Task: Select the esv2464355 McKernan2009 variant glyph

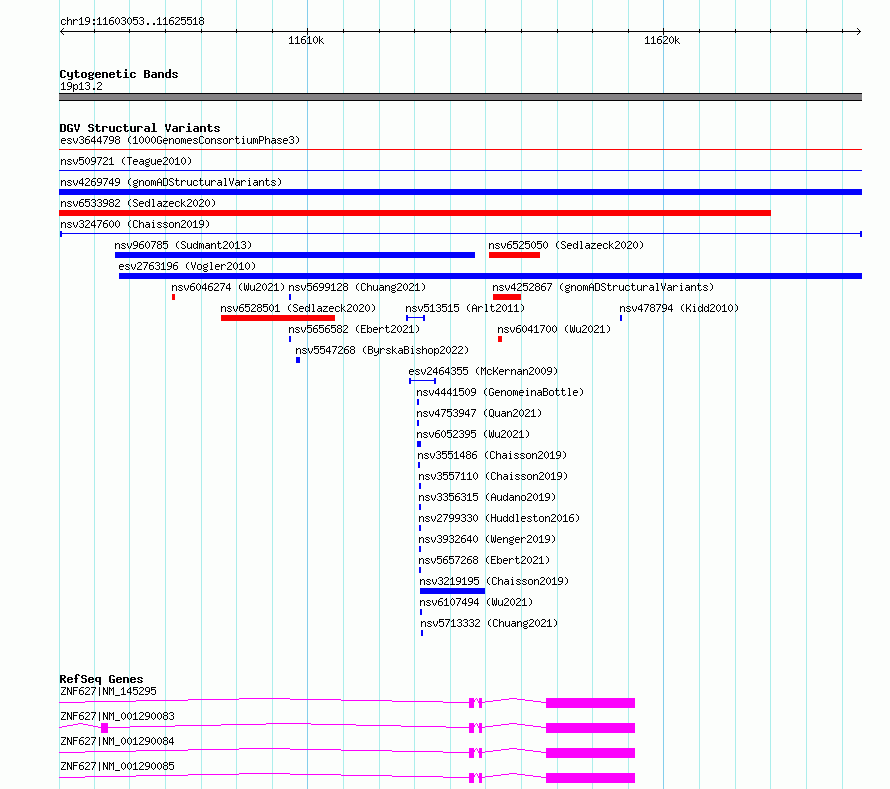Action: [422, 381]
